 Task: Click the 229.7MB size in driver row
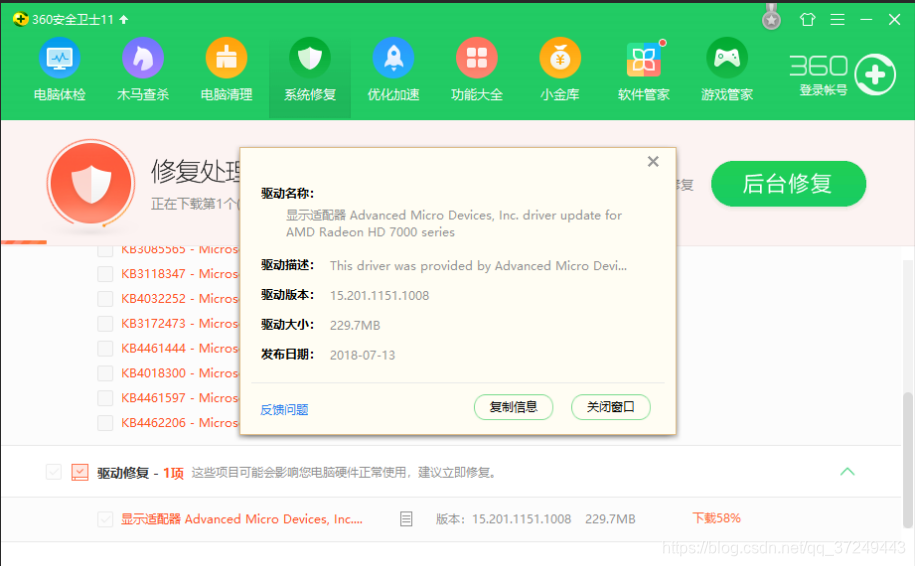[x=610, y=519]
